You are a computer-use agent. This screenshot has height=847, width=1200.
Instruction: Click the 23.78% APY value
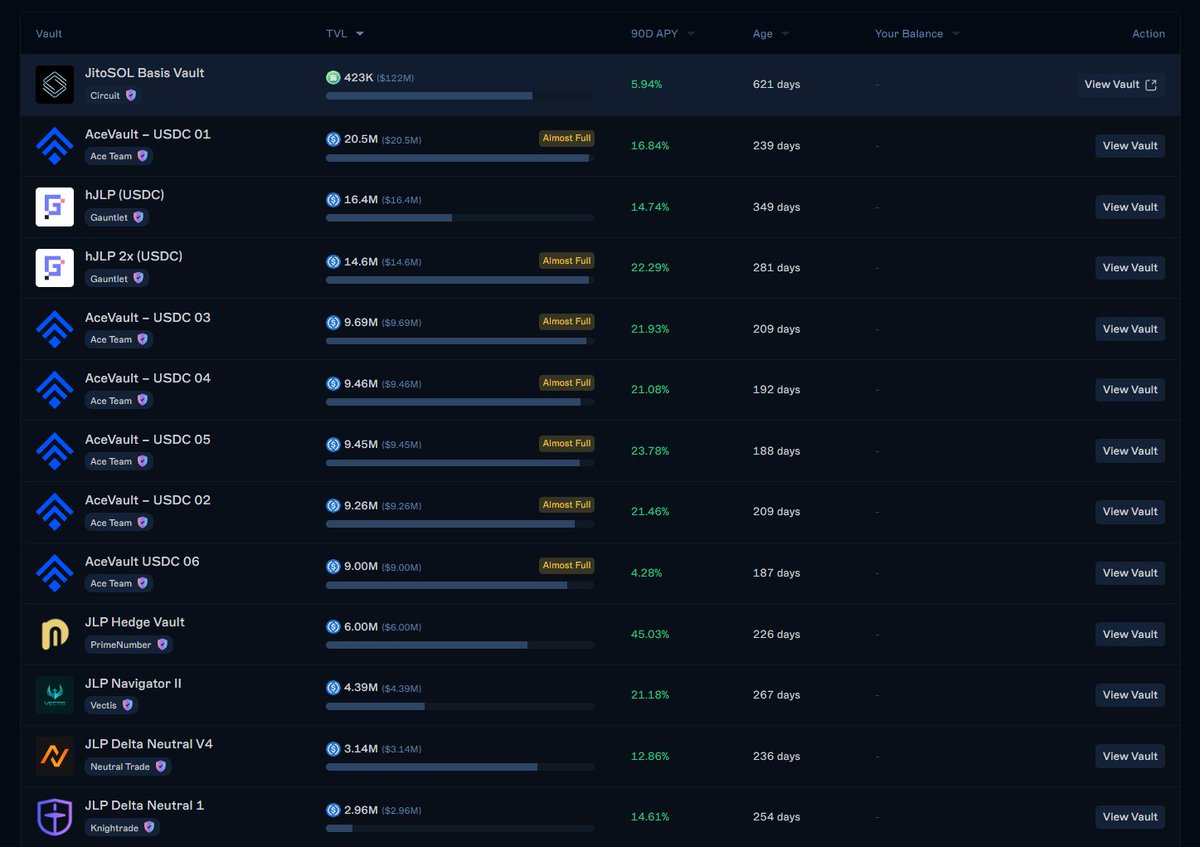coord(650,451)
